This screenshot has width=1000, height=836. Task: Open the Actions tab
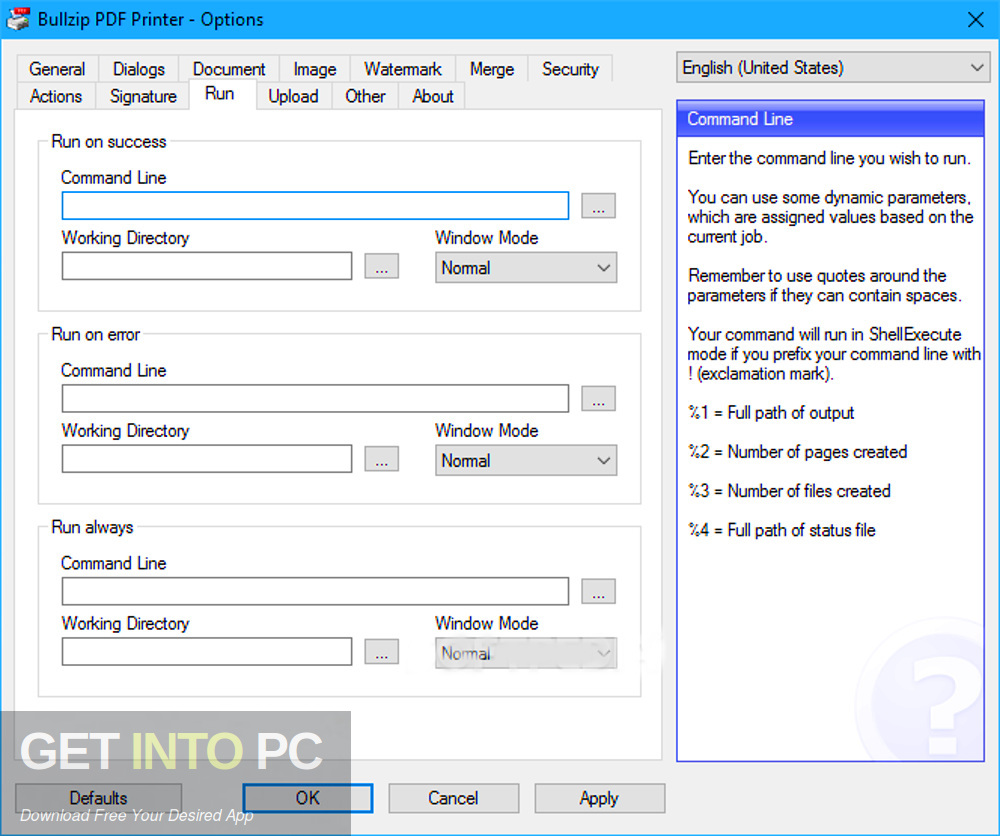[x=55, y=96]
